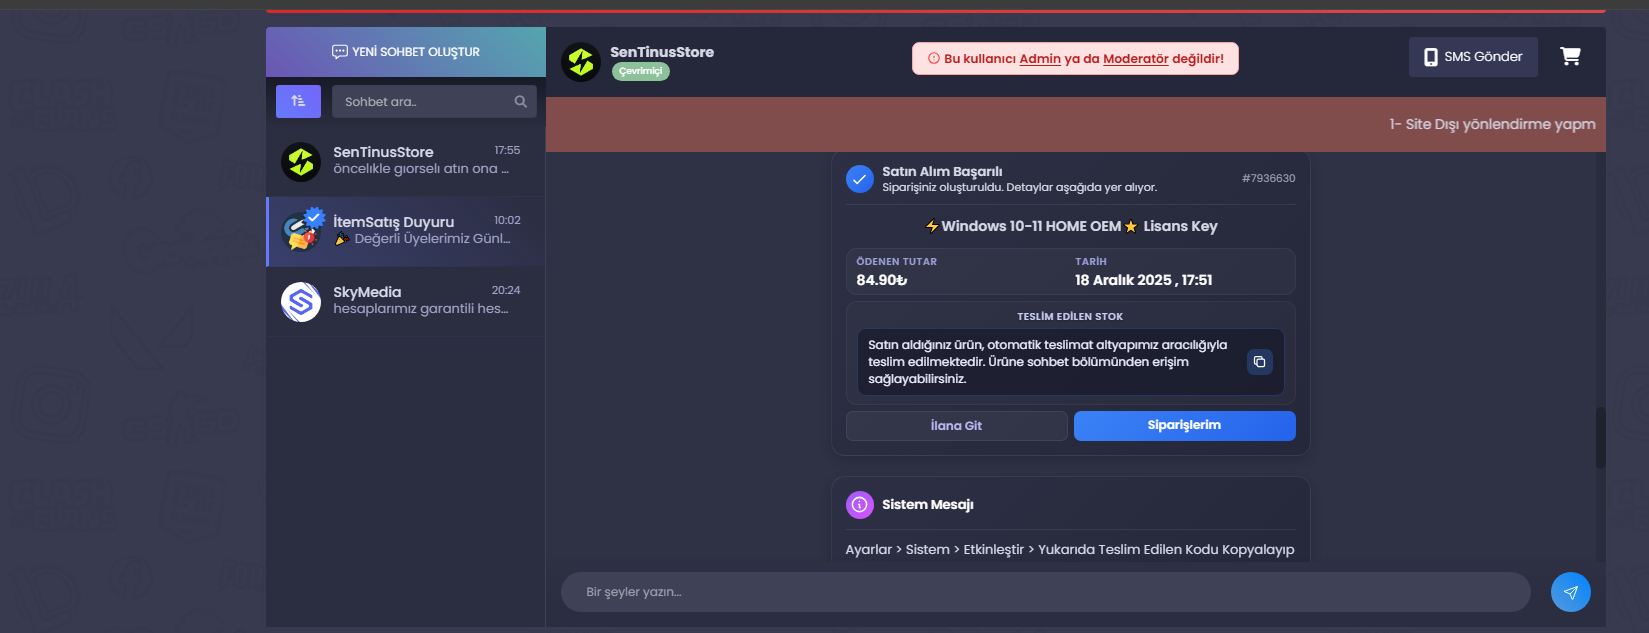Click order number #7936630

[1268, 178]
